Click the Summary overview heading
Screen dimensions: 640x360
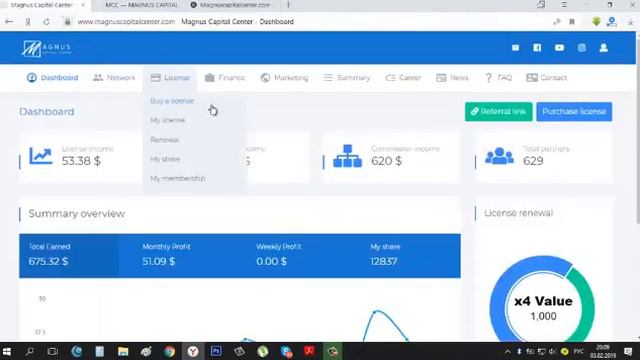[x=76, y=213]
